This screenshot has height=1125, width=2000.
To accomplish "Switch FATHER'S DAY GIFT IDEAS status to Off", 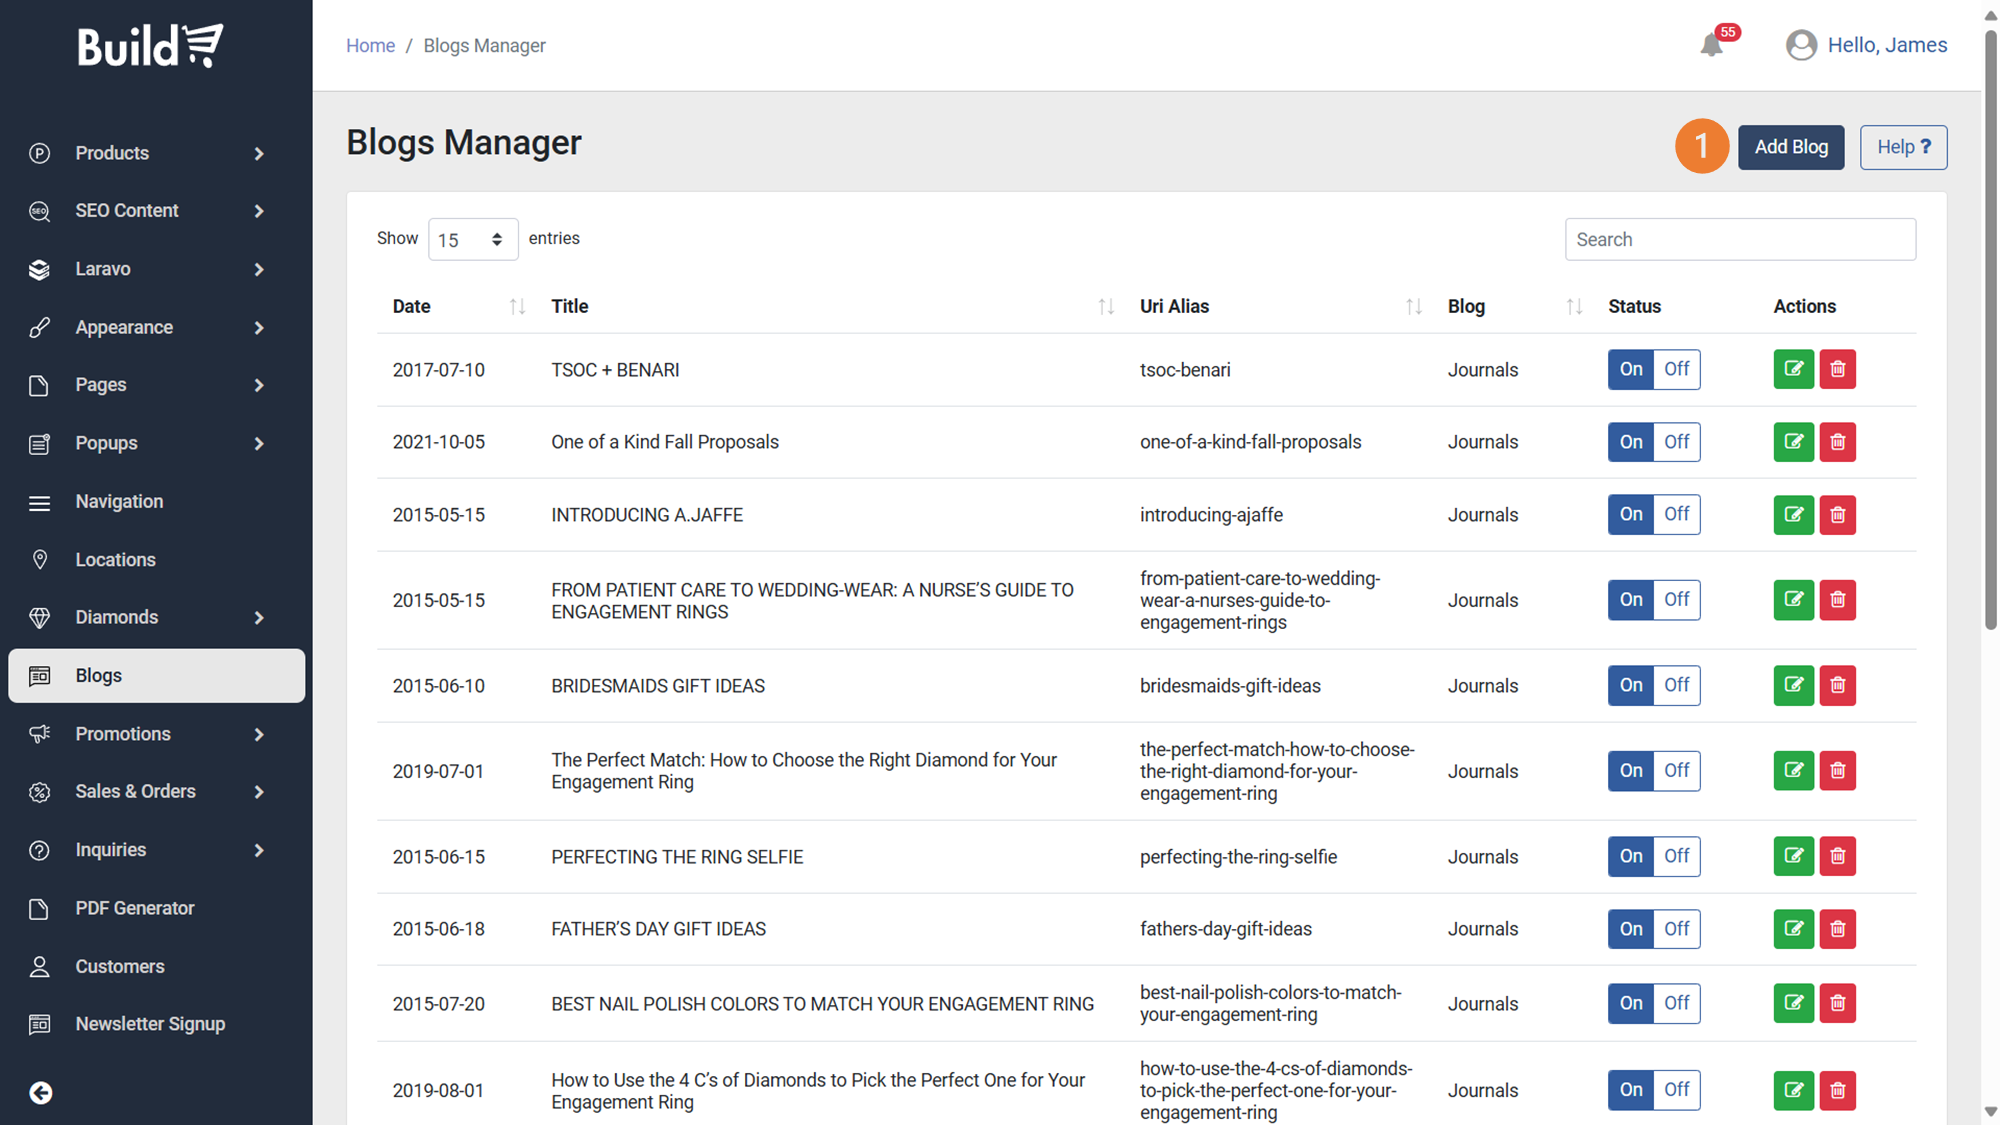I will (1676, 928).
